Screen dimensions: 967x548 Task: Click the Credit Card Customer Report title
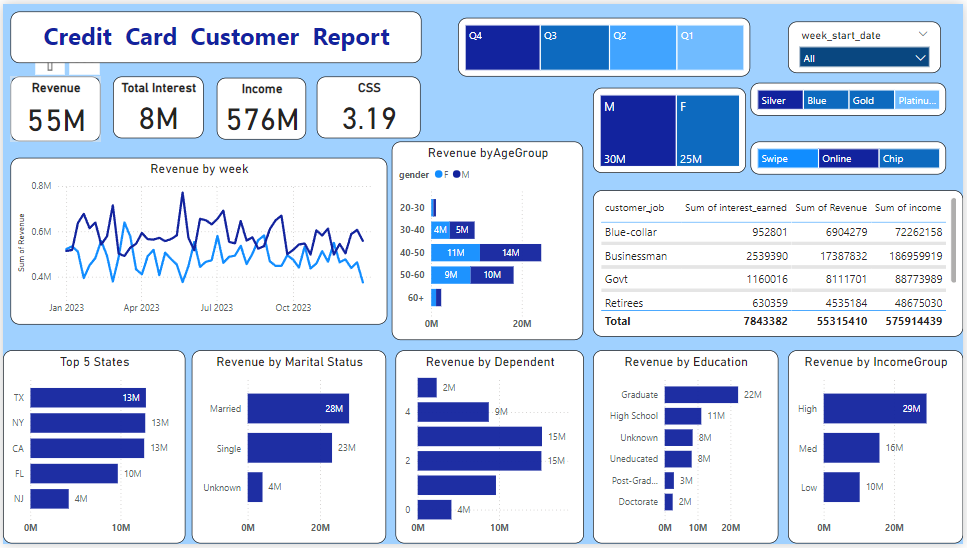216,37
